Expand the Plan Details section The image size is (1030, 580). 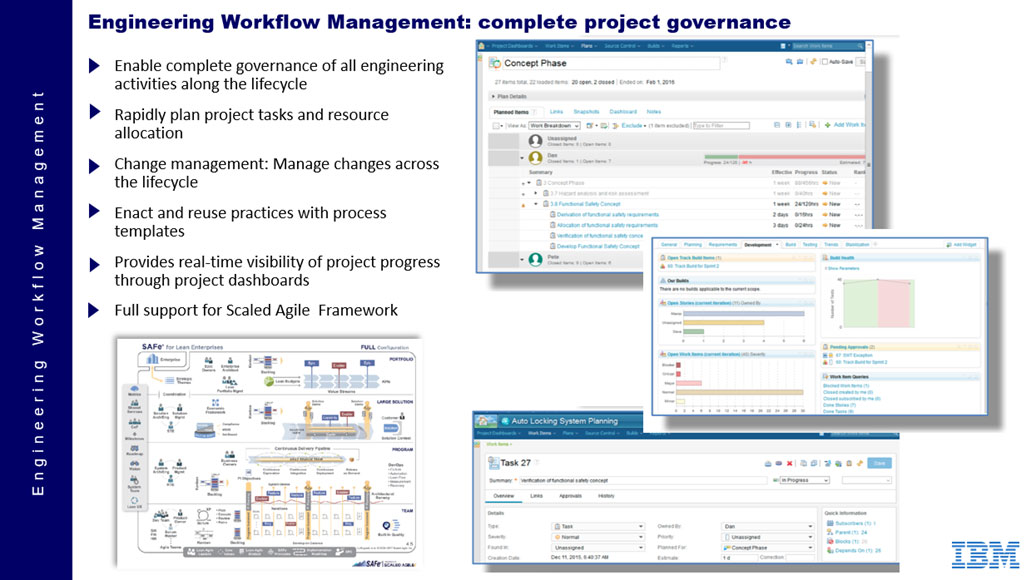(x=494, y=96)
